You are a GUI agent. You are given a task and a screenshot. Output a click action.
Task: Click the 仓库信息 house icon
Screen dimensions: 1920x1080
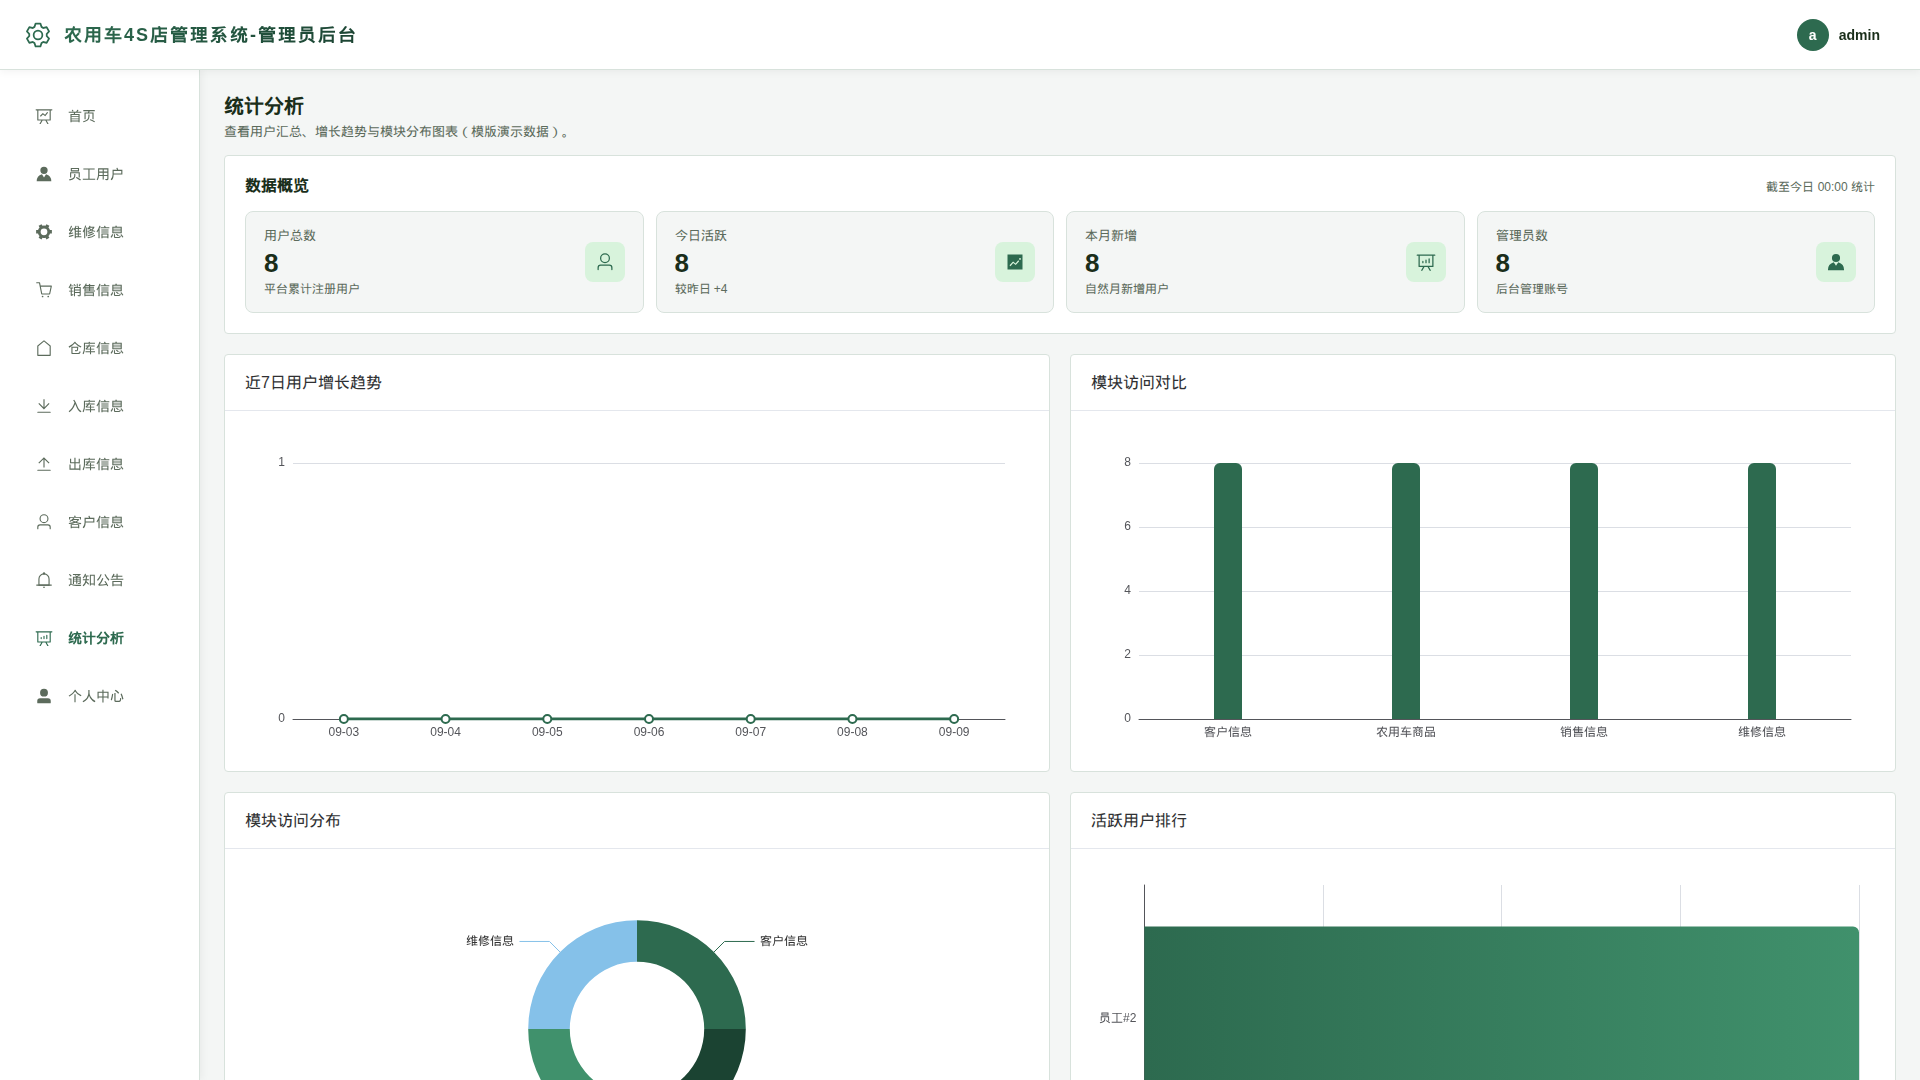point(44,348)
